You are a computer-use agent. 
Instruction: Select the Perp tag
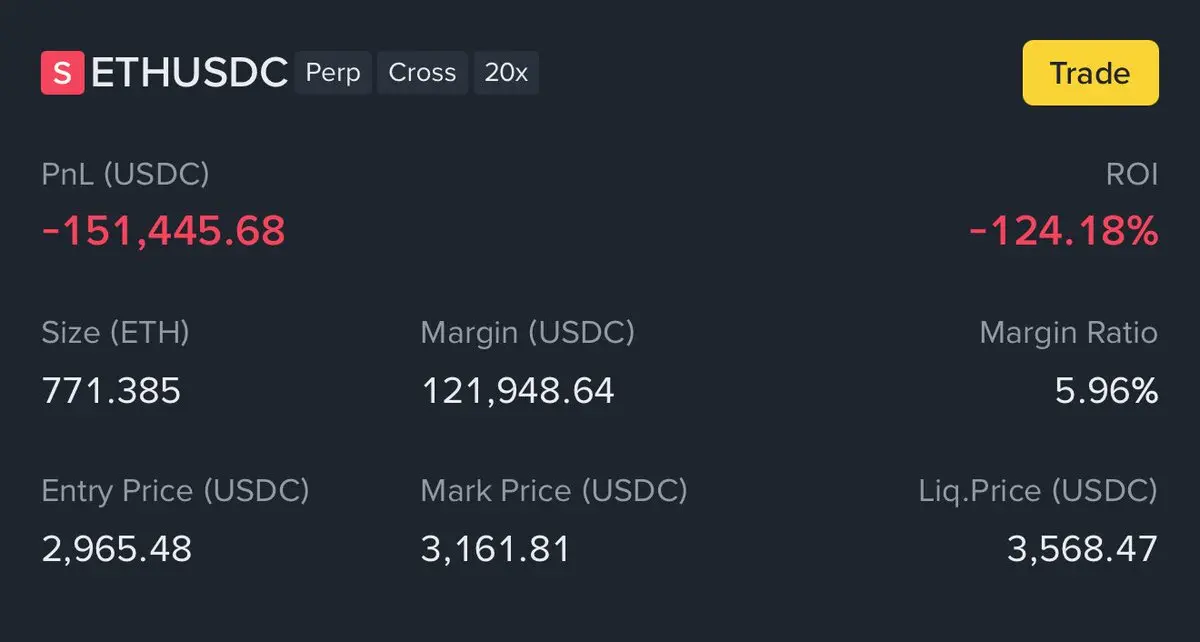pos(333,74)
